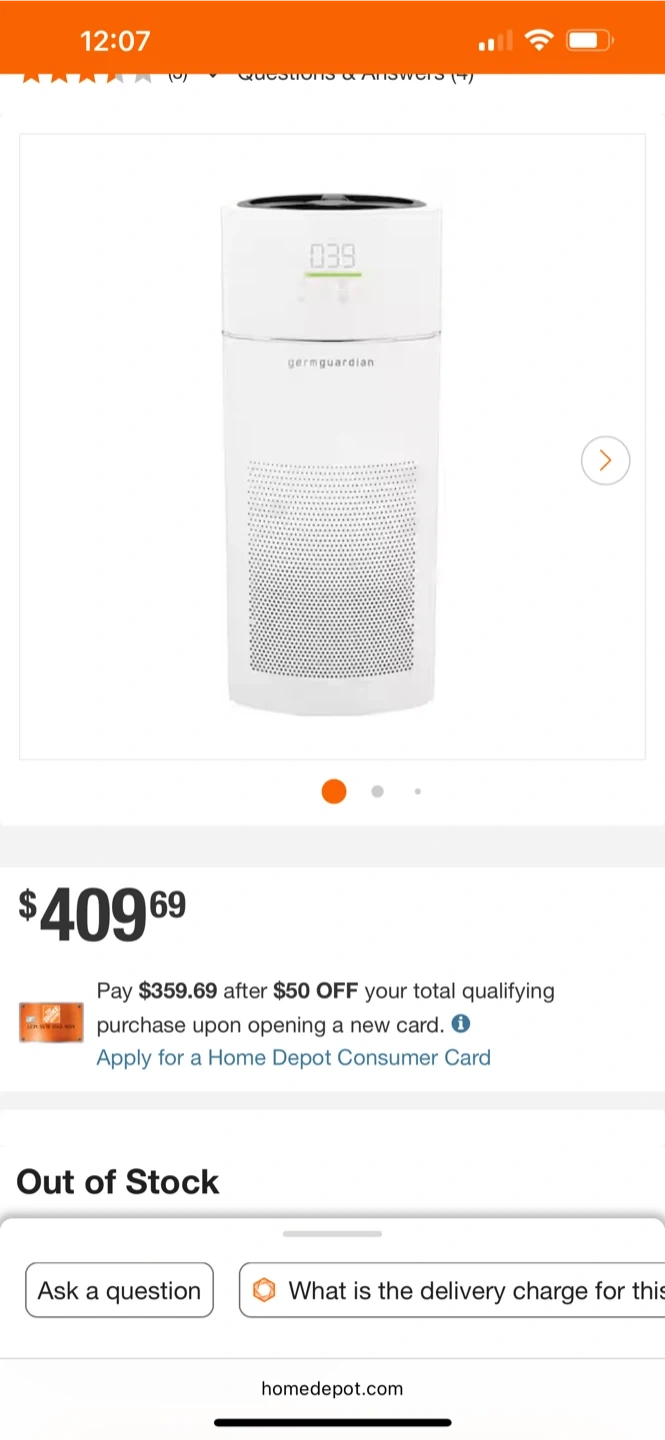Tap the bottom sheet drag handle
Image resolution: width=665 pixels, height=1440 pixels.
pos(332,1234)
